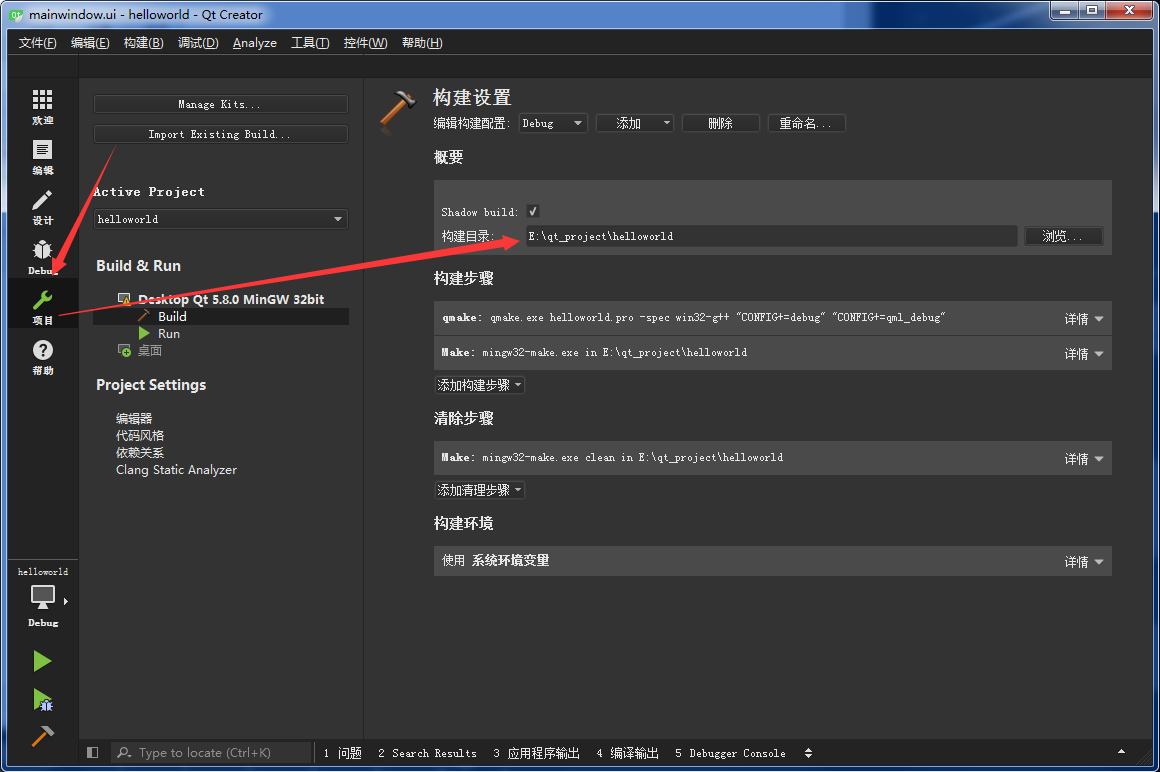Open 代码风格 project settings
This screenshot has height=772, width=1160.
coord(140,436)
